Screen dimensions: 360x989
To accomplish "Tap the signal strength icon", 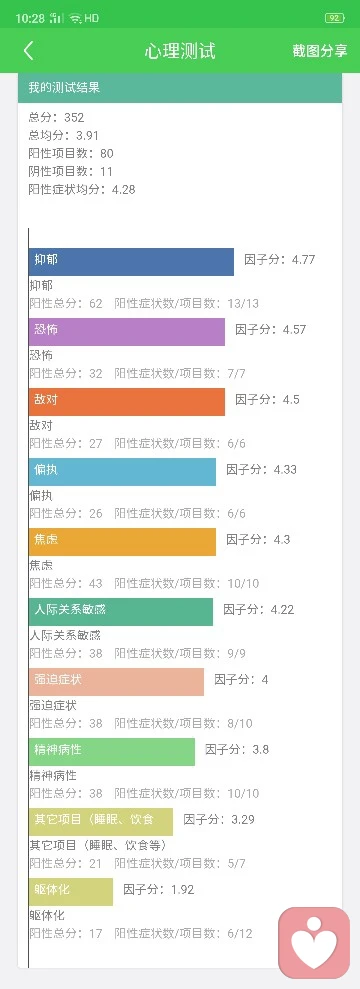I will pyautogui.click(x=56, y=18).
